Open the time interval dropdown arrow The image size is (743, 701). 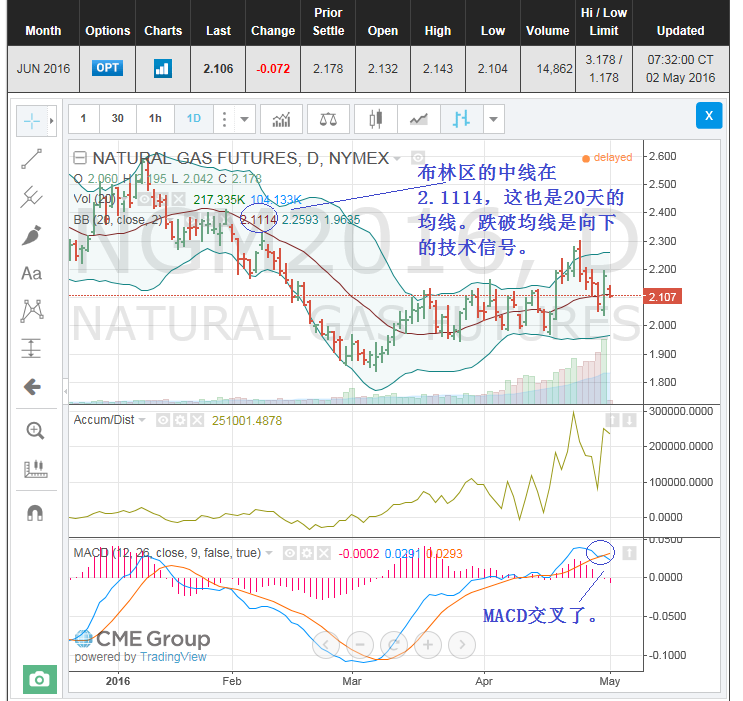tap(245, 119)
